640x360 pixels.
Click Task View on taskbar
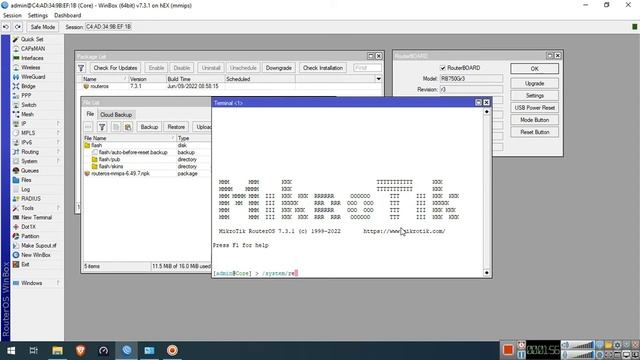click(x=34, y=351)
